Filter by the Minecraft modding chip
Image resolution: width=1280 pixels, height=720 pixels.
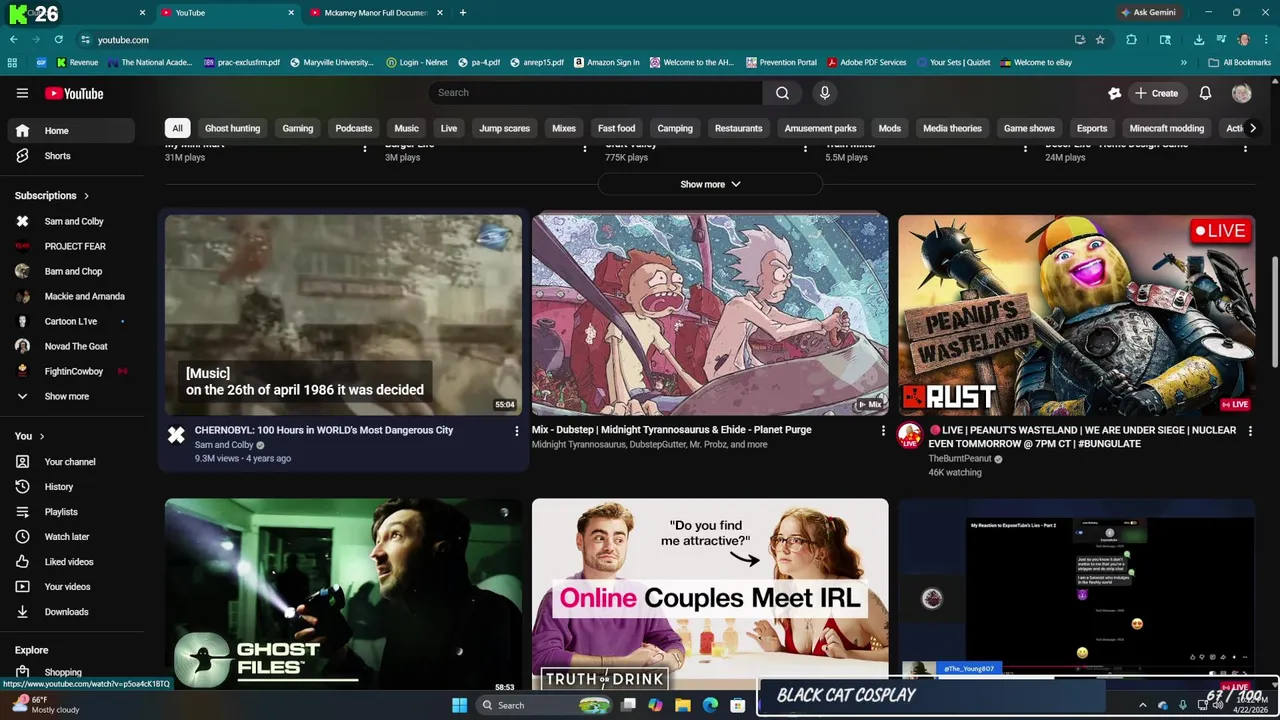[1167, 128]
